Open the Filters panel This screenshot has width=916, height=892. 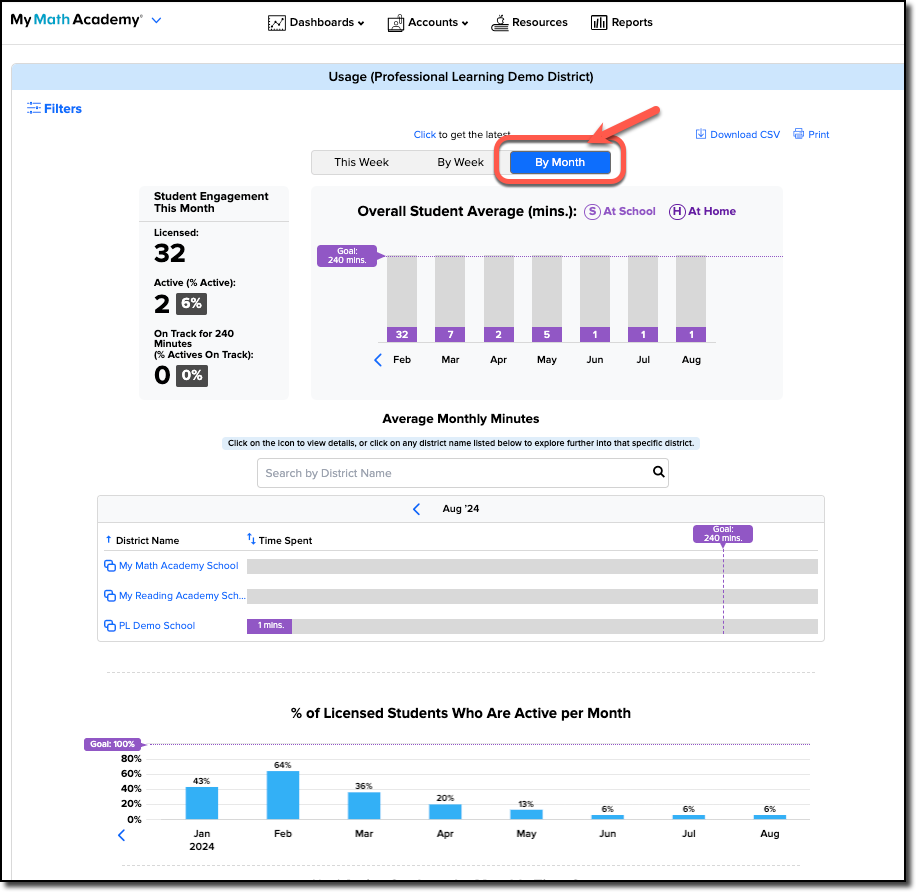(x=54, y=109)
